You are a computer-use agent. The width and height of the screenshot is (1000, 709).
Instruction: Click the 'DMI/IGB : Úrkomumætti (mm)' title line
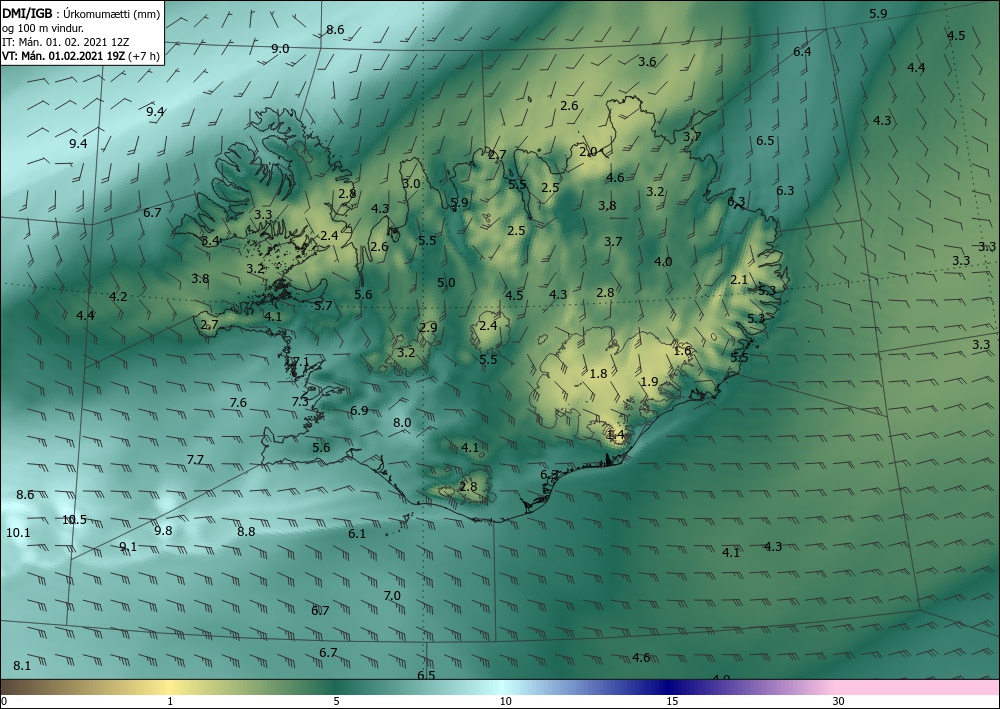[81, 13]
